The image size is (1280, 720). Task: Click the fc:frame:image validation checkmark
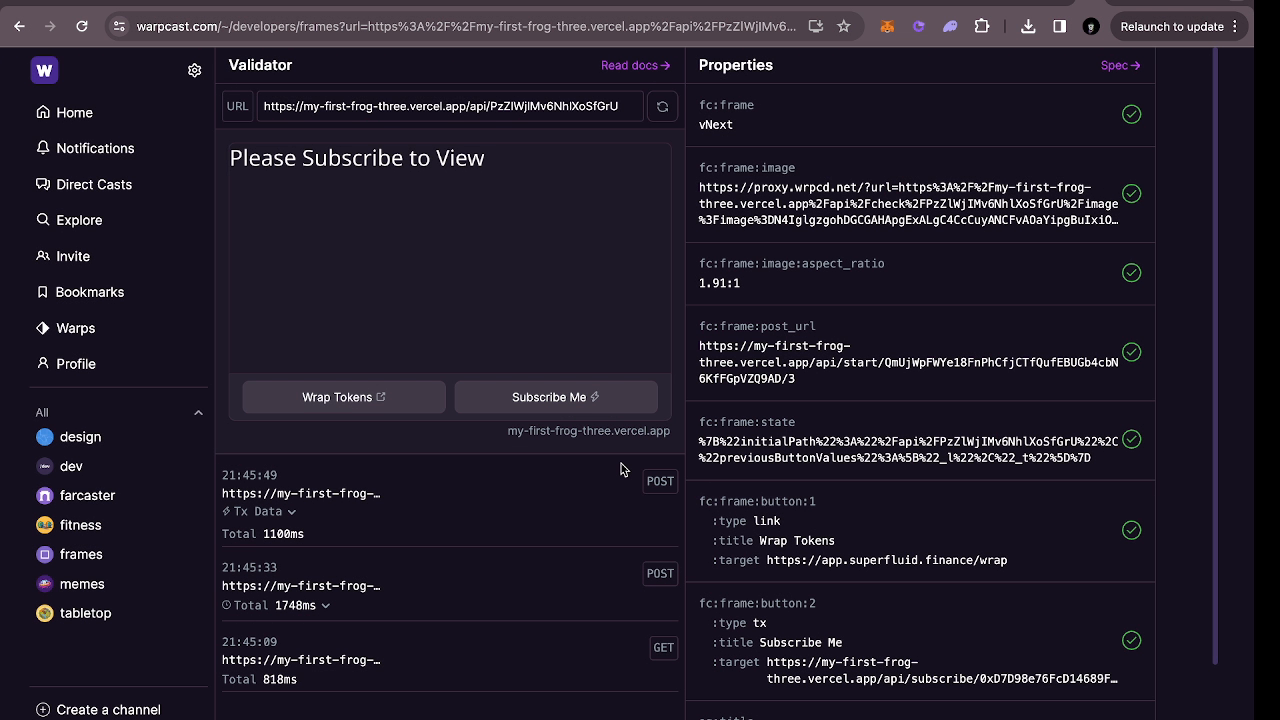coord(1131,193)
